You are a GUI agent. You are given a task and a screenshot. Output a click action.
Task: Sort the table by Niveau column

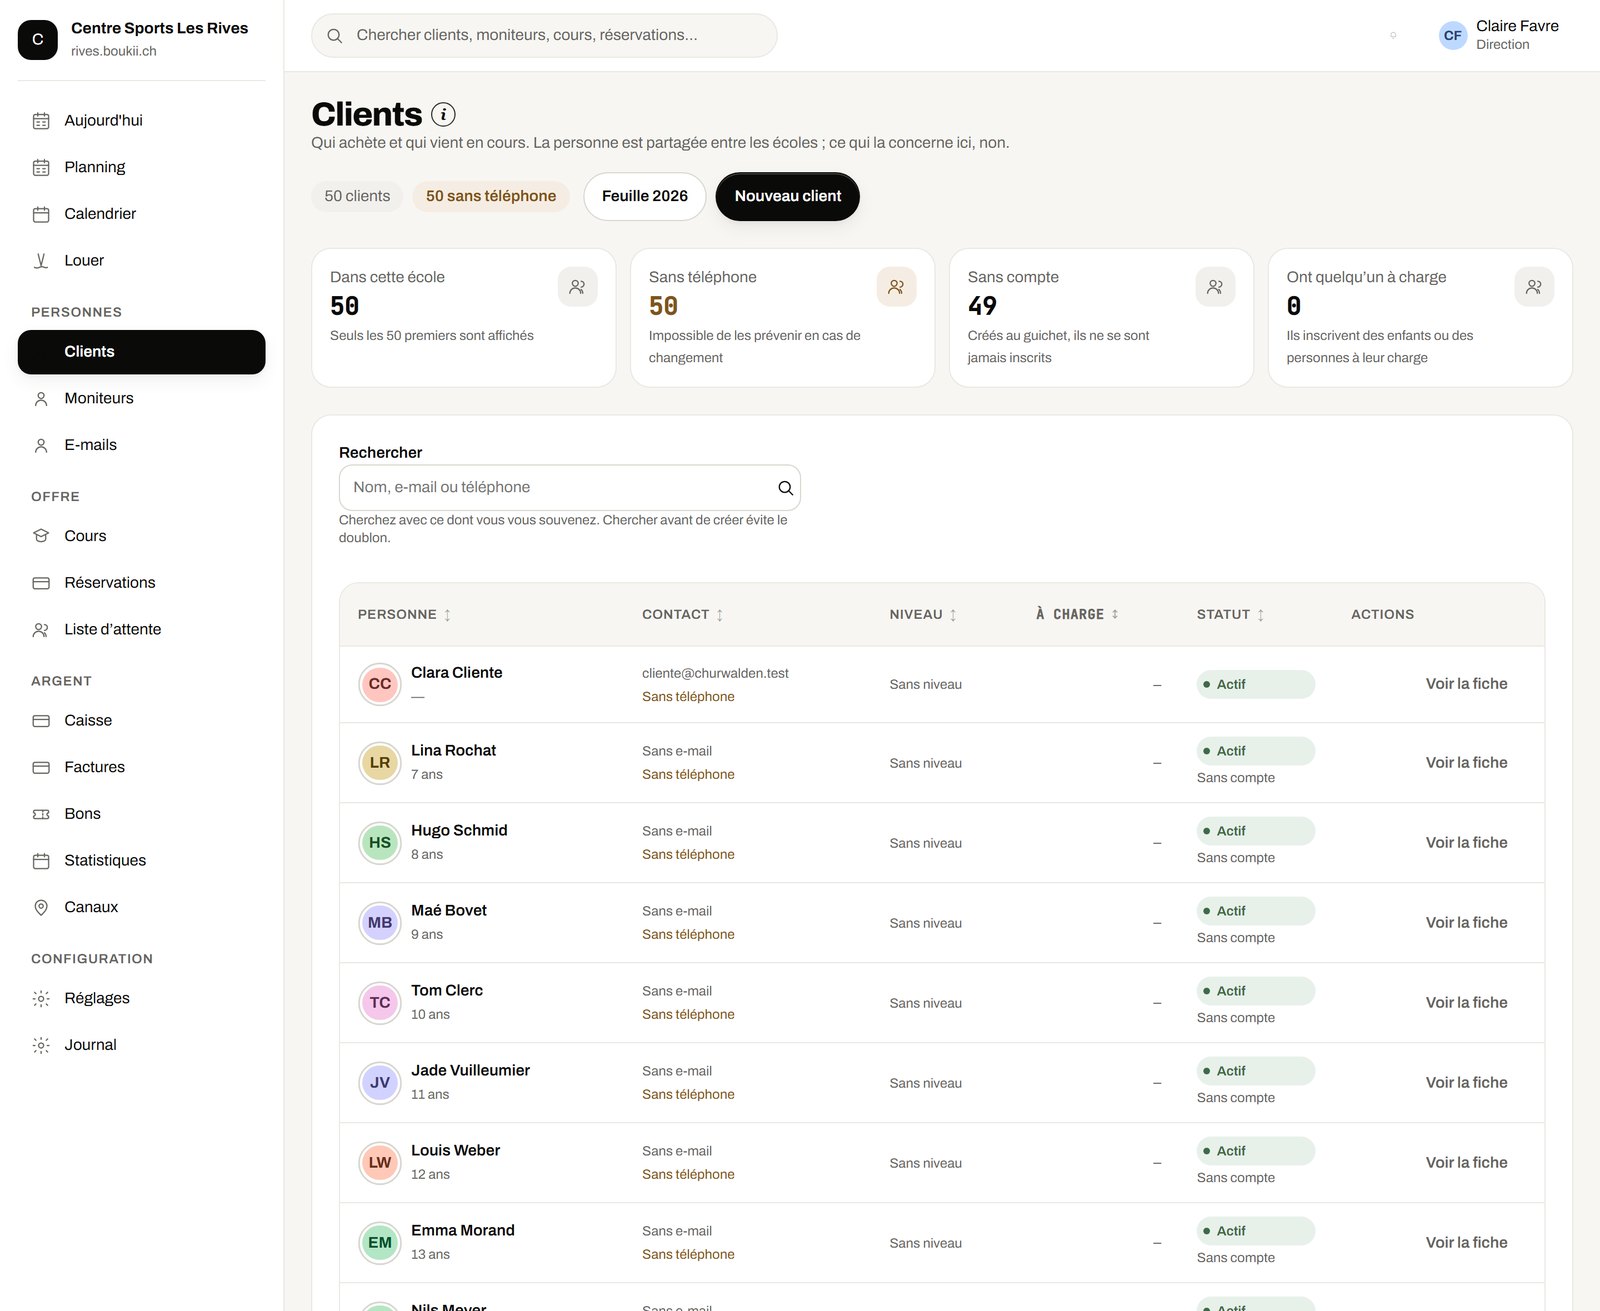pos(923,615)
